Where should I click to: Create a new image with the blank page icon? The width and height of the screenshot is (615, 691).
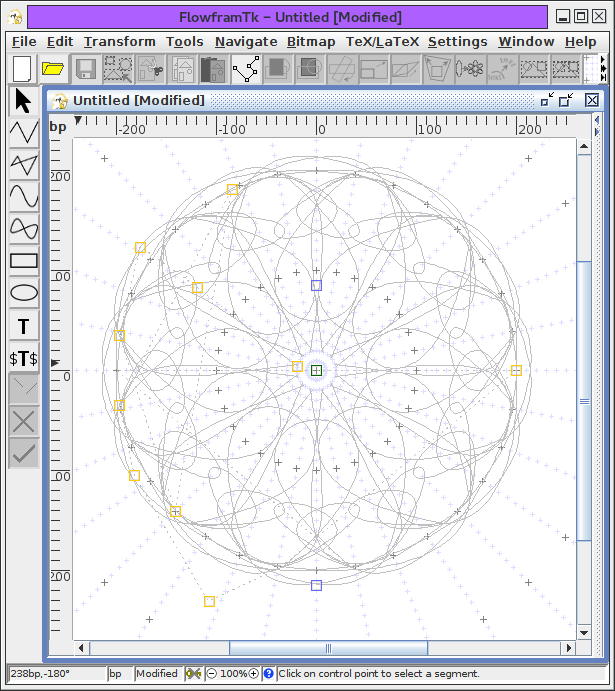pos(22,69)
